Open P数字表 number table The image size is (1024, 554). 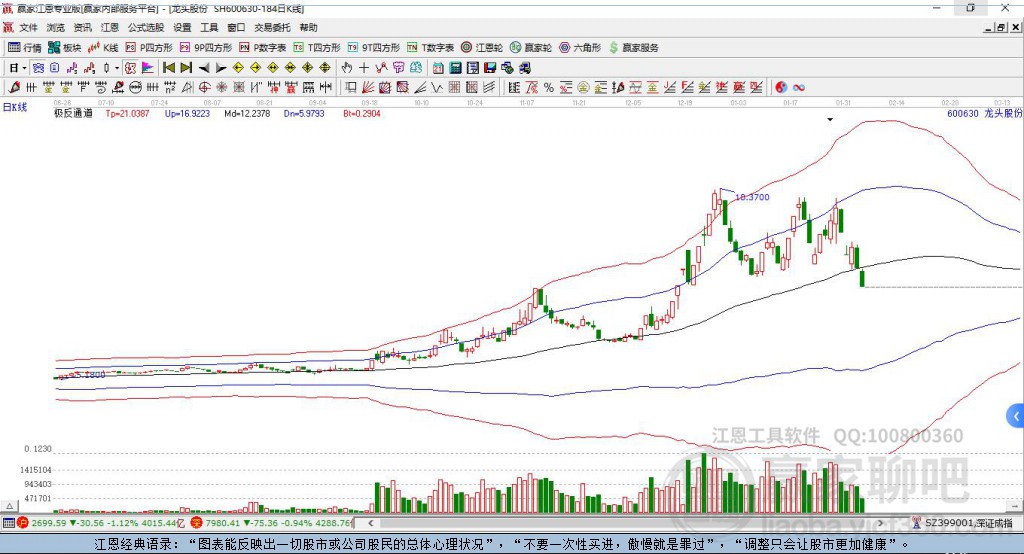click(x=263, y=48)
